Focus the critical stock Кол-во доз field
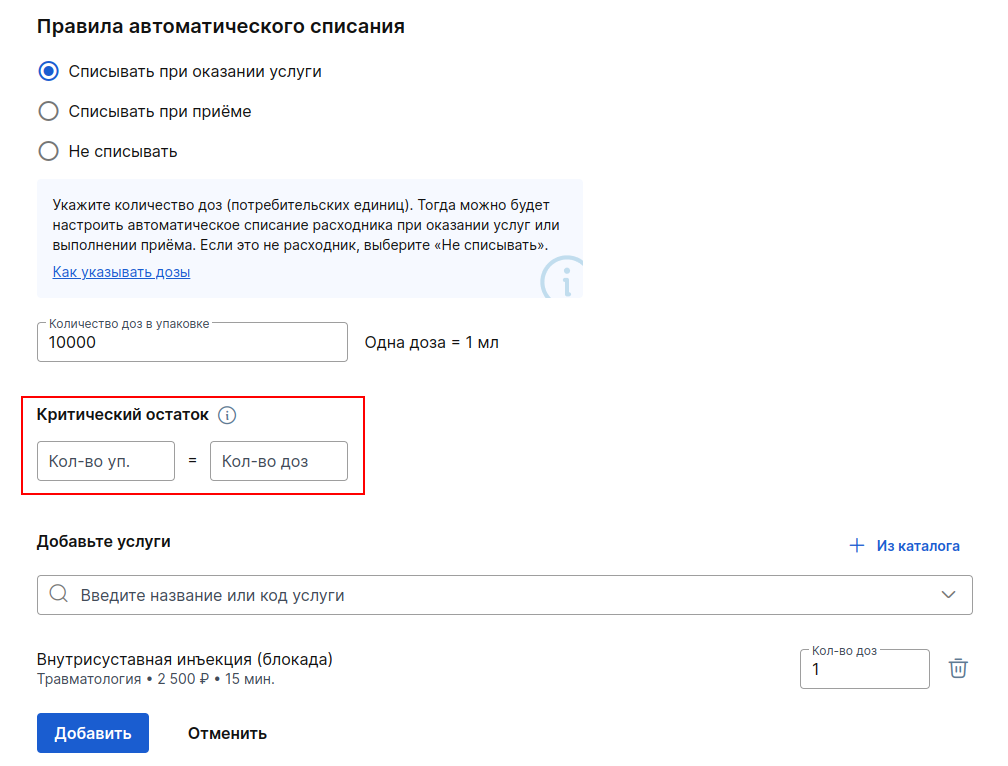The height and width of the screenshot is (766, 1008). point(279,461)
